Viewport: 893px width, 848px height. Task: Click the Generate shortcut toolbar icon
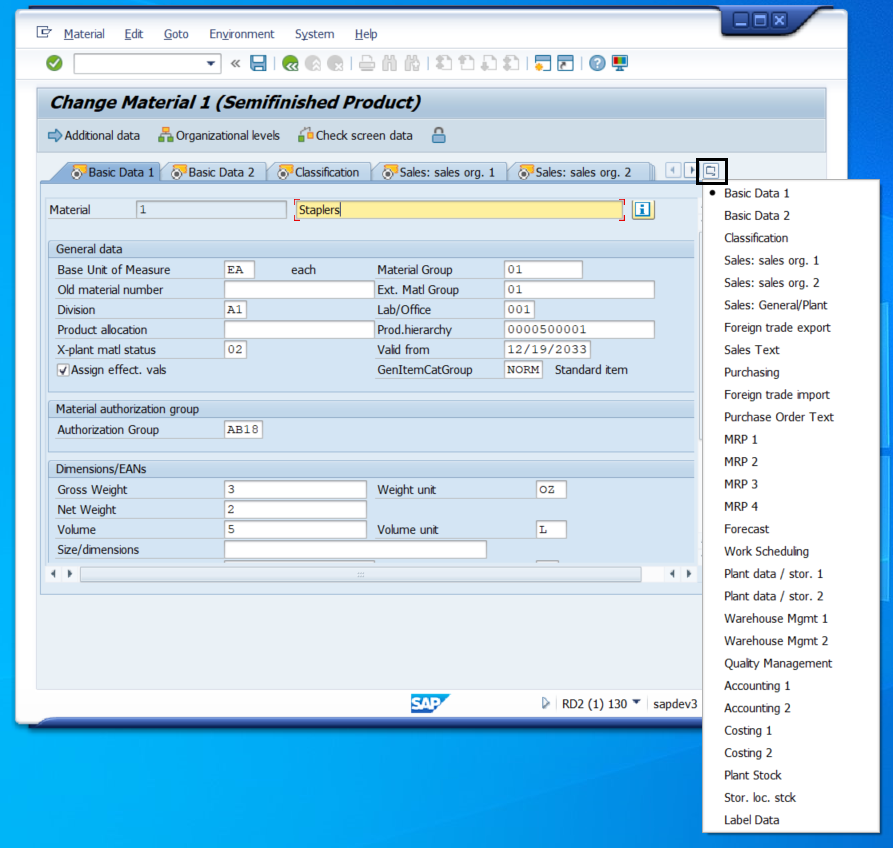tap(565, 63)
